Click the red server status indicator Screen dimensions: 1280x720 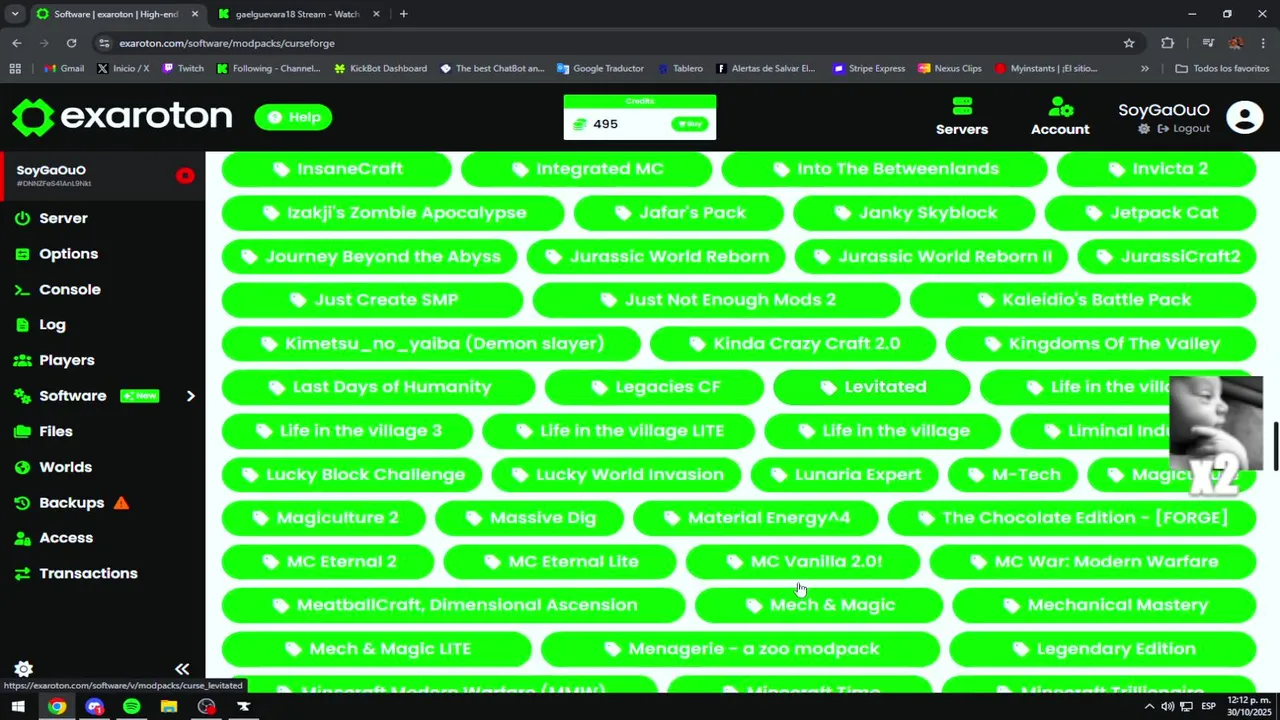coord(185,176)
